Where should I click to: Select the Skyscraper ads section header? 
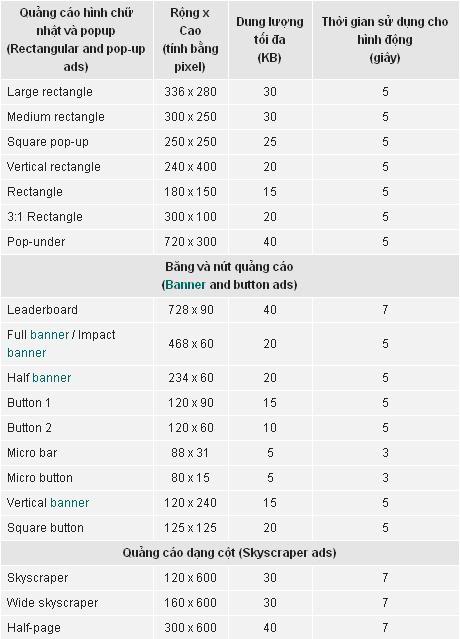pos(229,553)
